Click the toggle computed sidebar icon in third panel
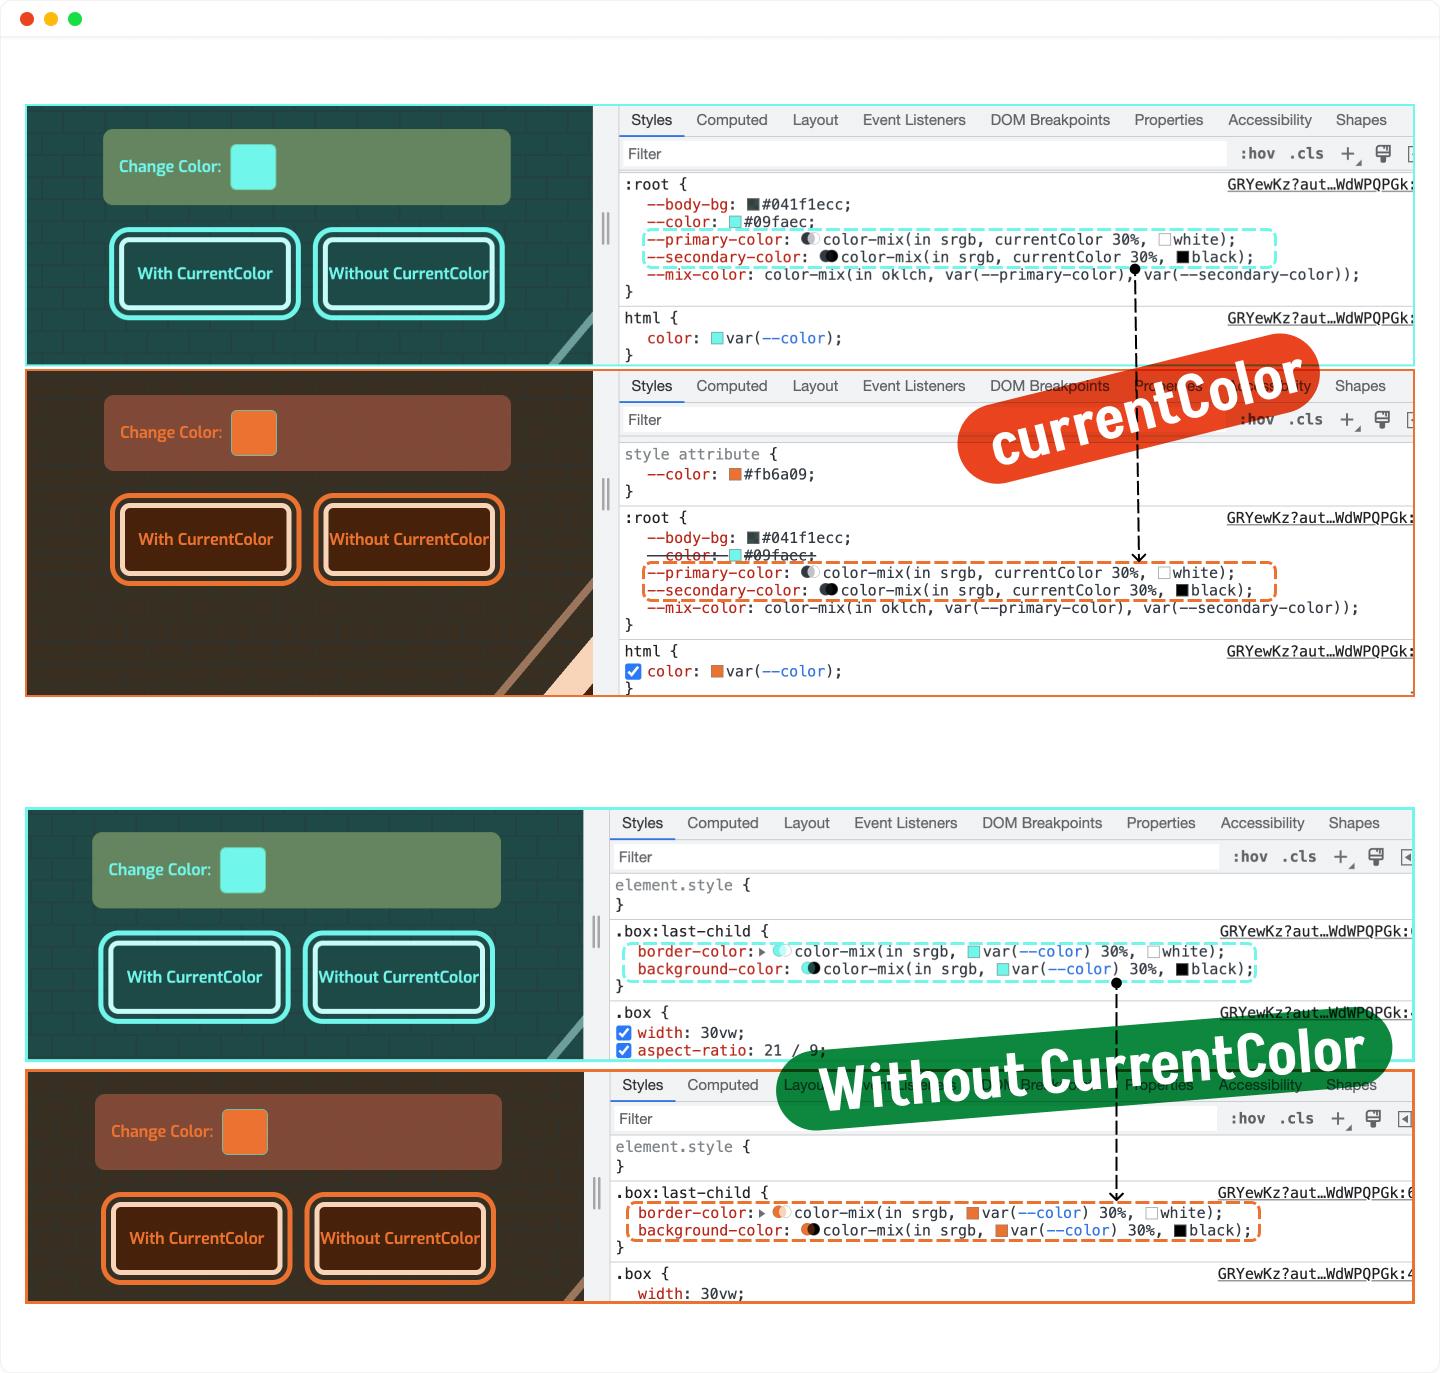The image size is (1440, 1373). (x=1407, y=857)
